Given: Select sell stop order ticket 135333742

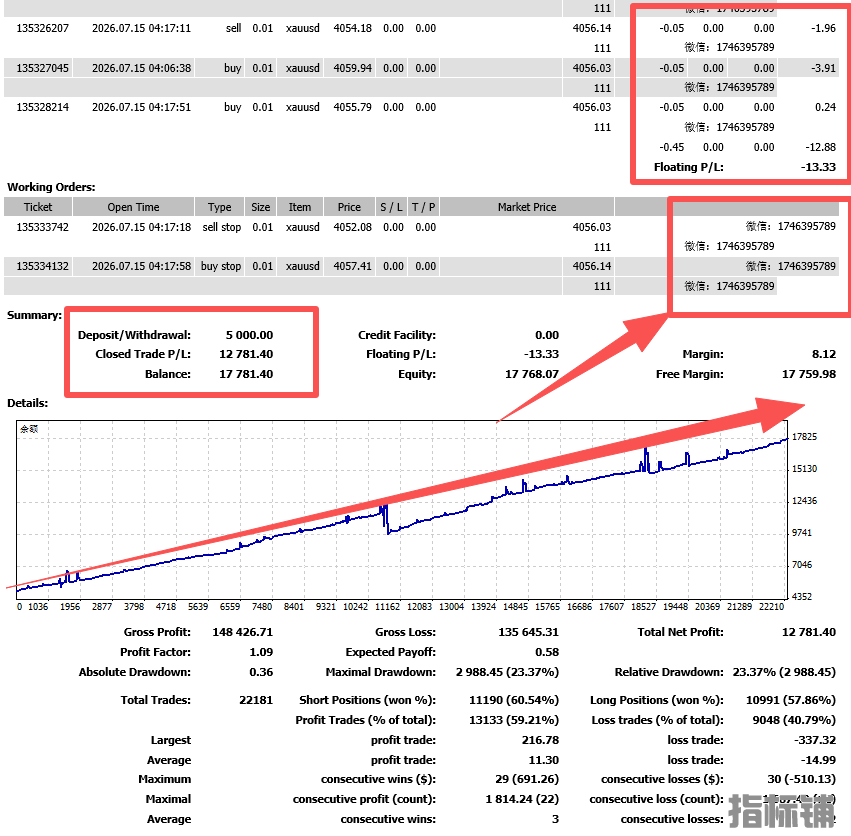Looking at the screenshot, I should point(42,227).
